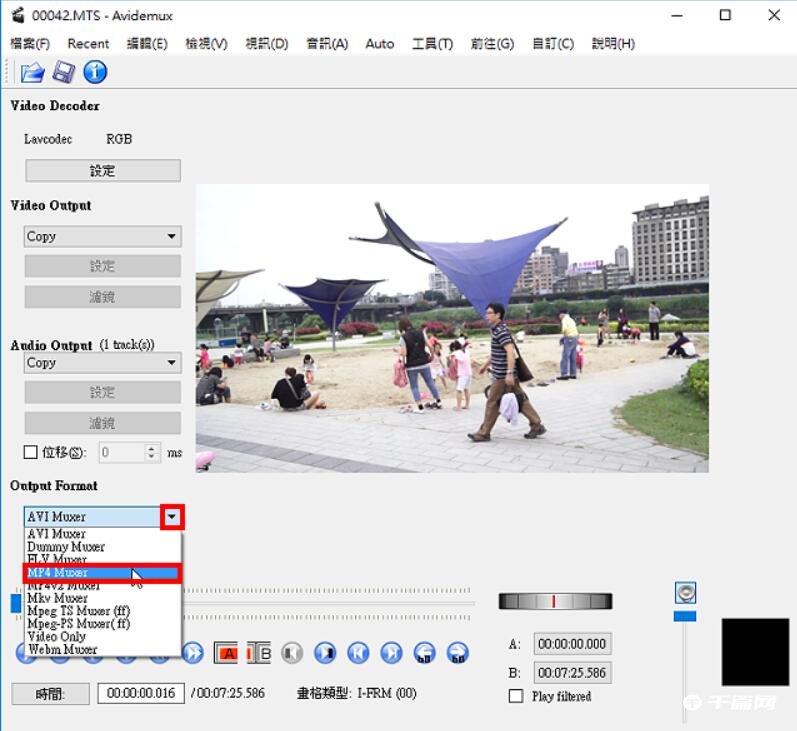Click the jog shuttle wheel control
797x731 pixels.
556,601
